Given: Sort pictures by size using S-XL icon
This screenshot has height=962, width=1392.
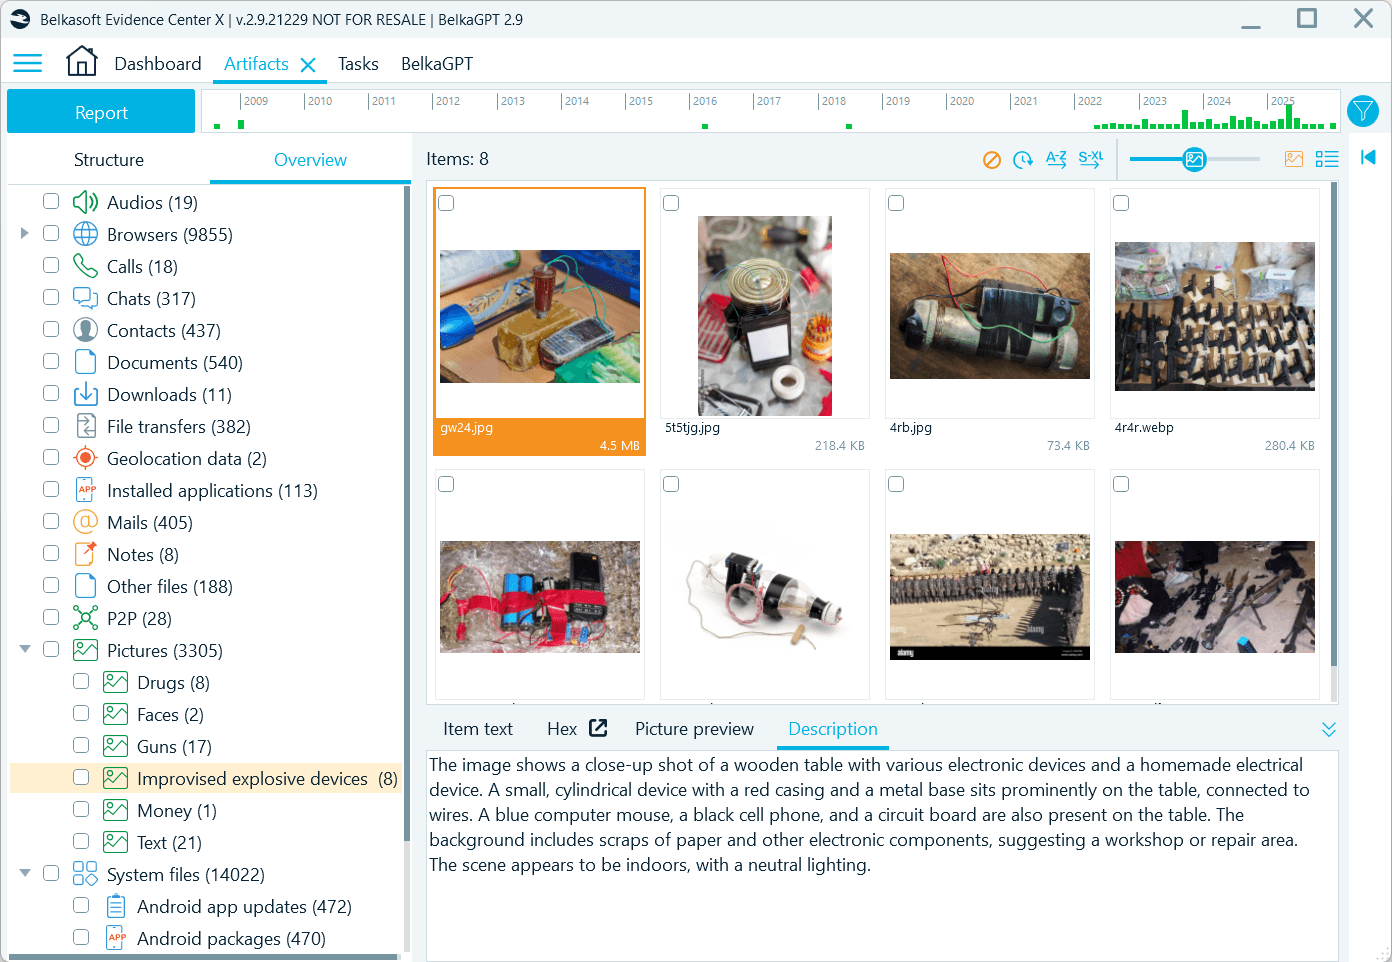Looking at the screenshot, I should tap(1091, 158).
